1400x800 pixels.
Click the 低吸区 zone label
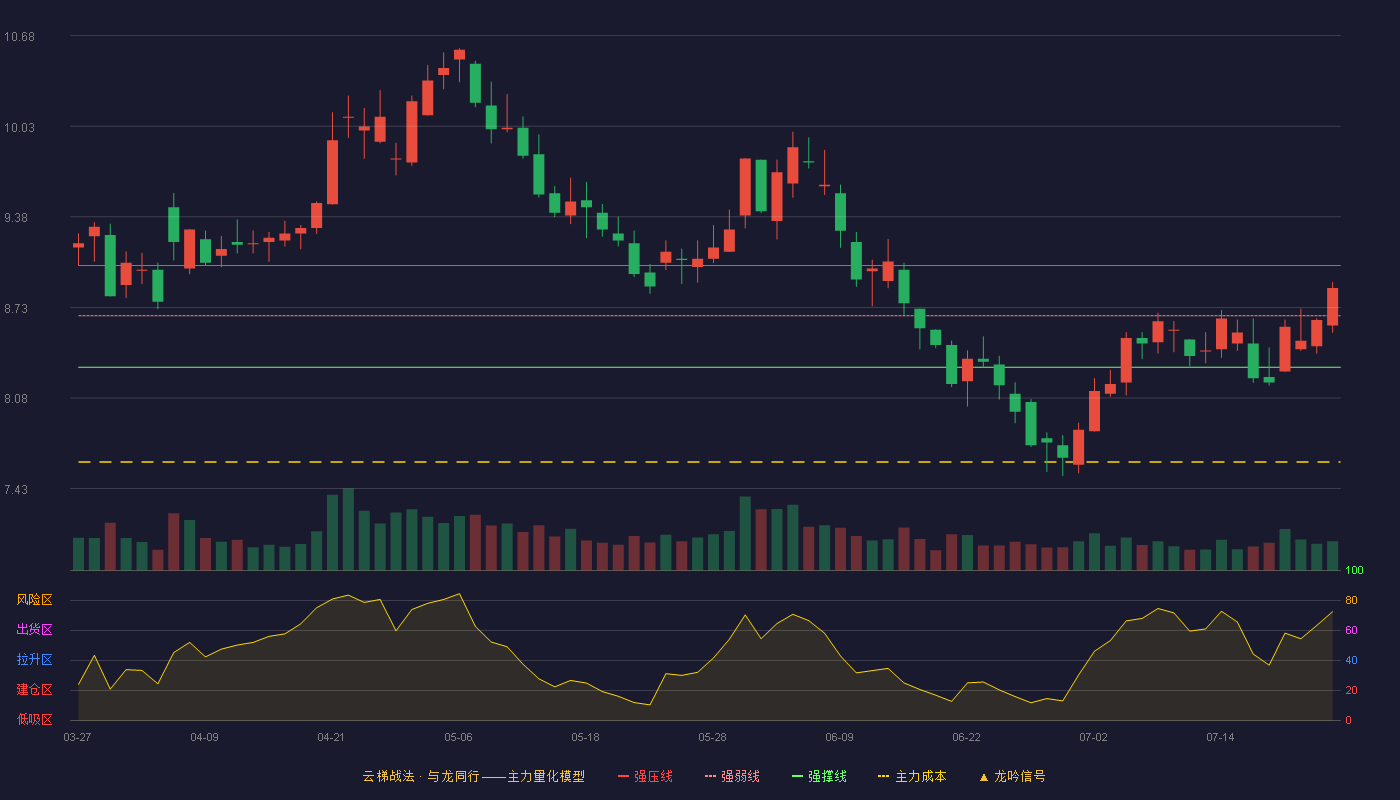click(34, 719)
